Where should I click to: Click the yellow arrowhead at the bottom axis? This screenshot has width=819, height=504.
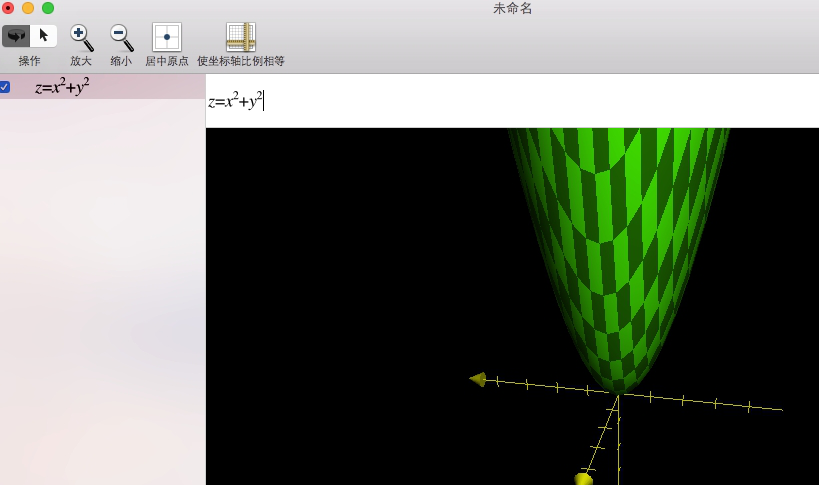click(583, 480)
